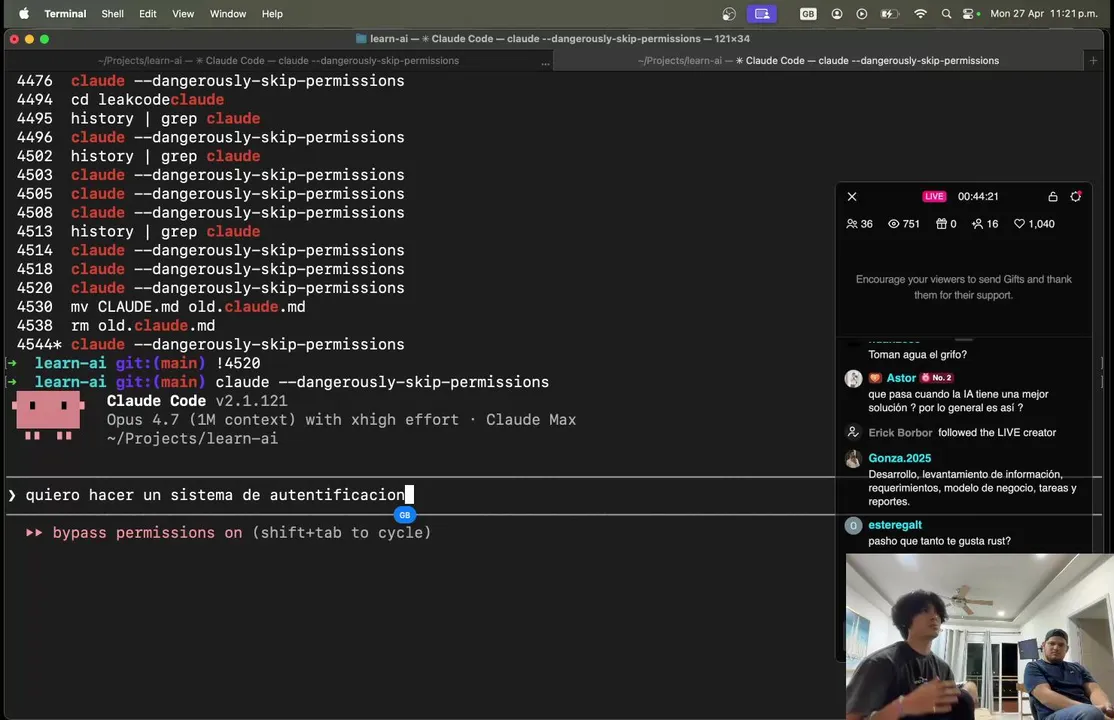Click history line 4494 cd leakcodeclaude

[120, 100]
